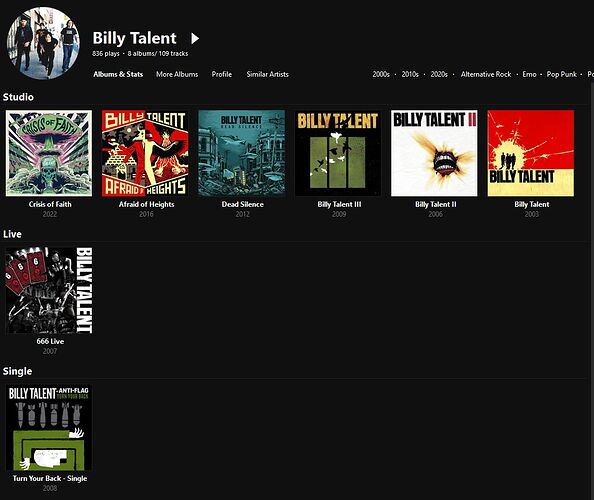Open the Afraid of Heights album cover

[x=145, y=153]
